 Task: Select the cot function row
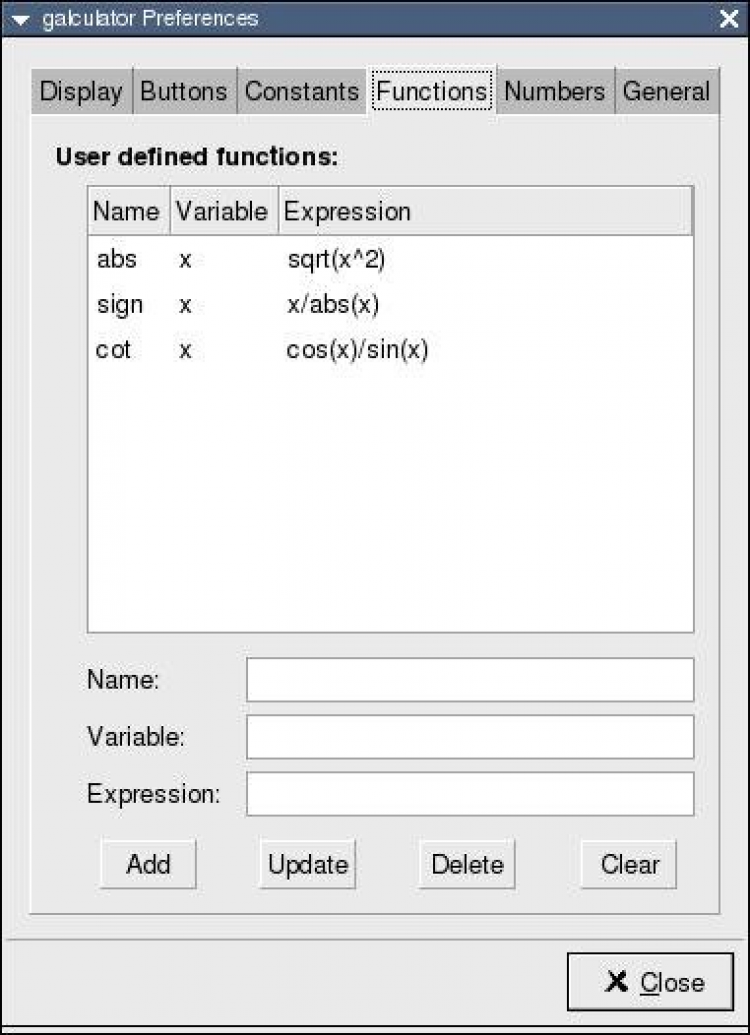point(113,351)
